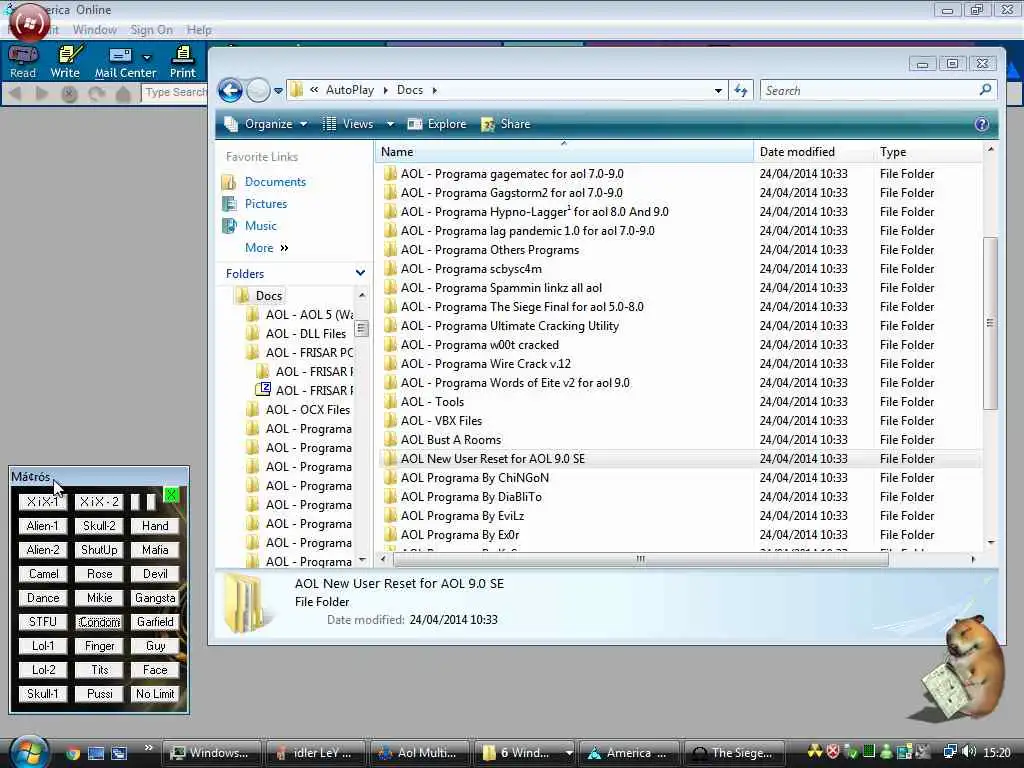This screenshot has width=1024, height=768.
Task: Open the Organize menu
Action: click(x=266, y=124)
